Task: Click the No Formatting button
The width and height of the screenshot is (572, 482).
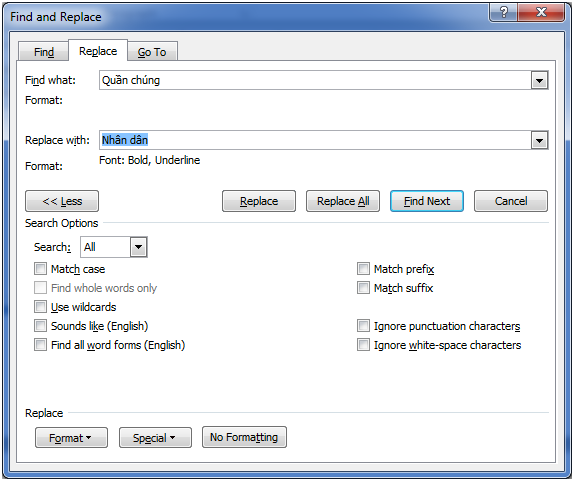Action: coord(244,437)
